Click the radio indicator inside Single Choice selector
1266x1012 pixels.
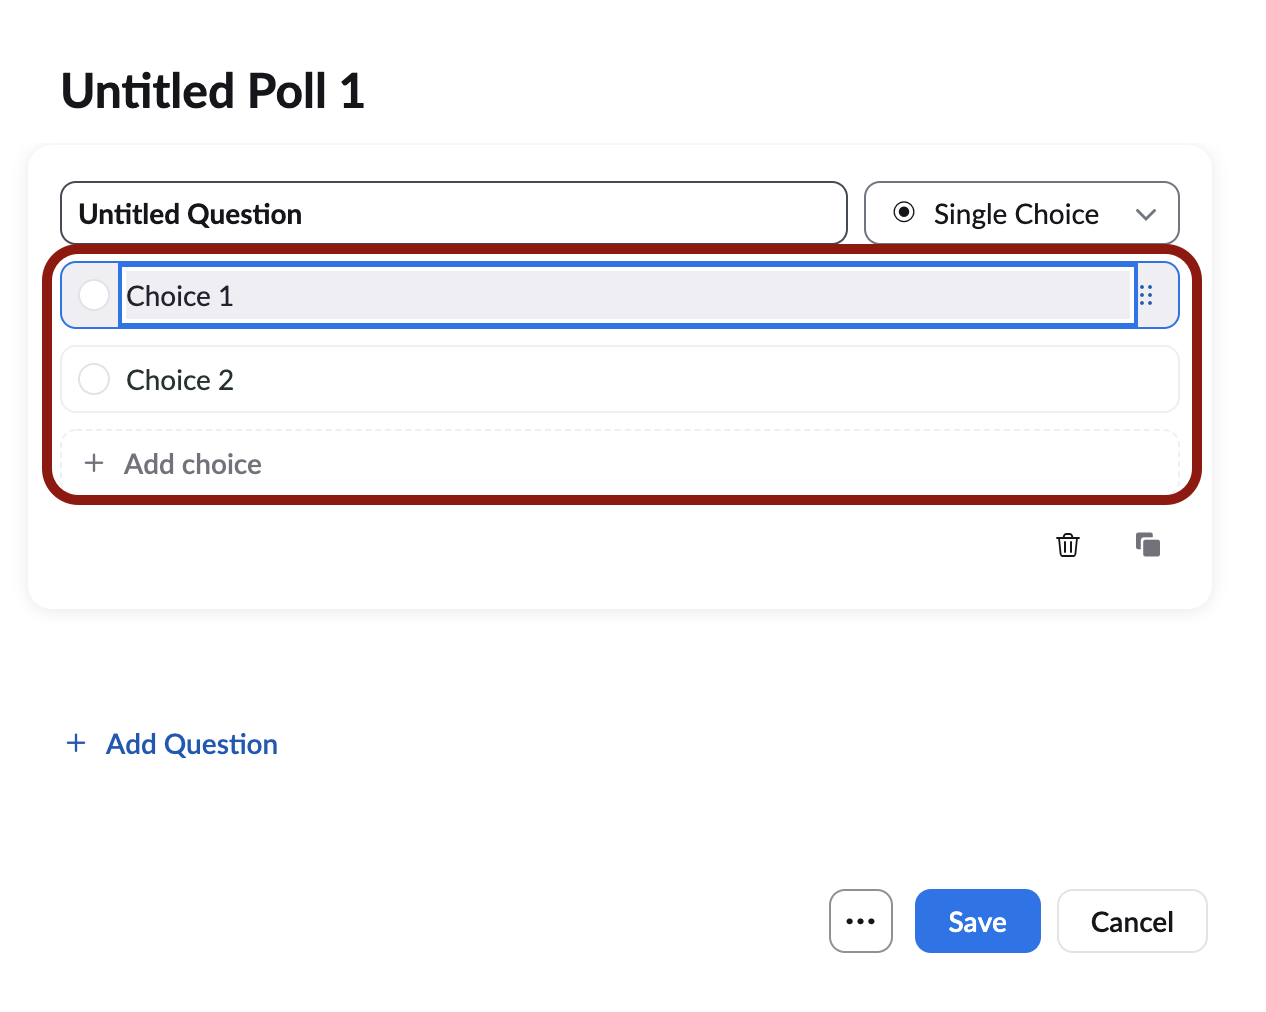pos(905,213)
